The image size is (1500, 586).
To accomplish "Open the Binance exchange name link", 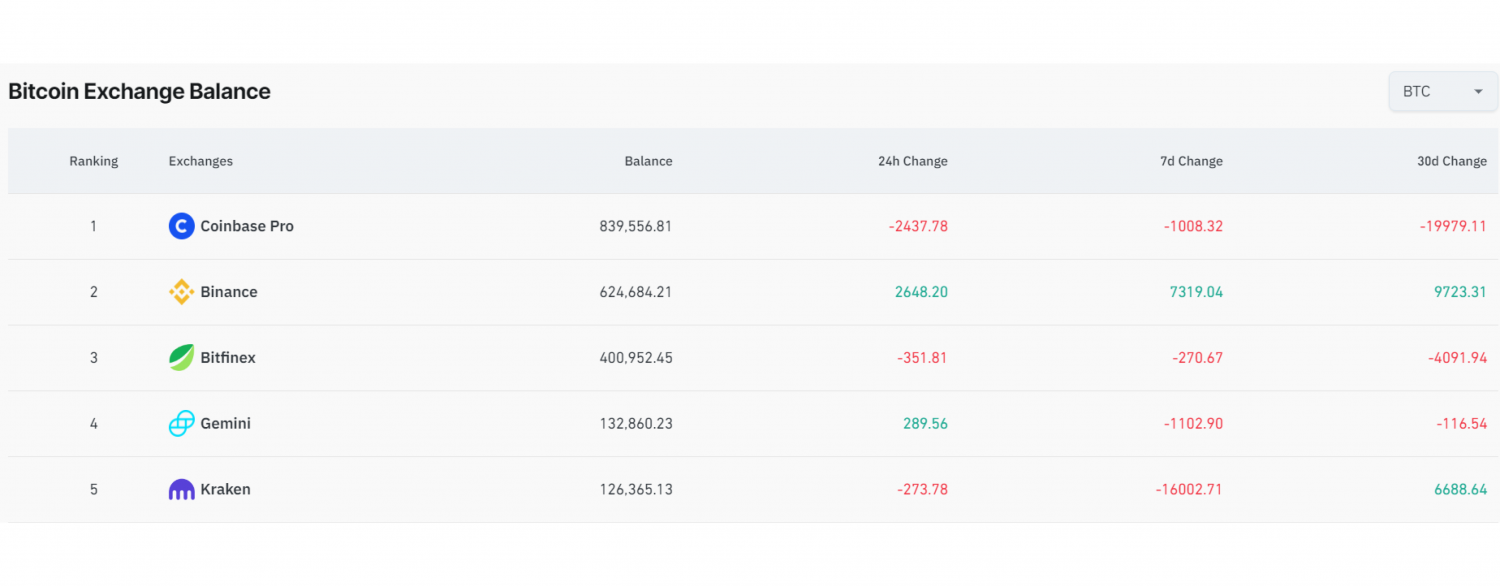I will (x=229, y=292).
